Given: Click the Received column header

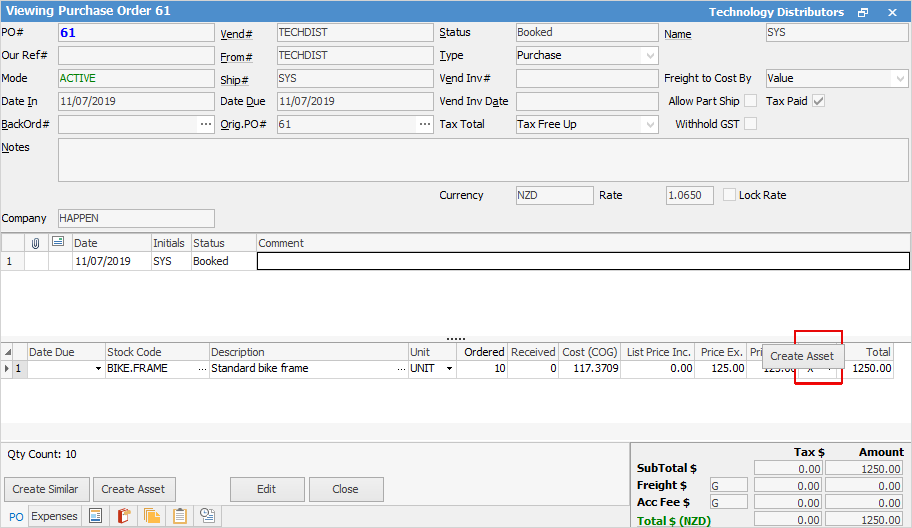Looking at the screenshot, I should (x=533, y=352).
